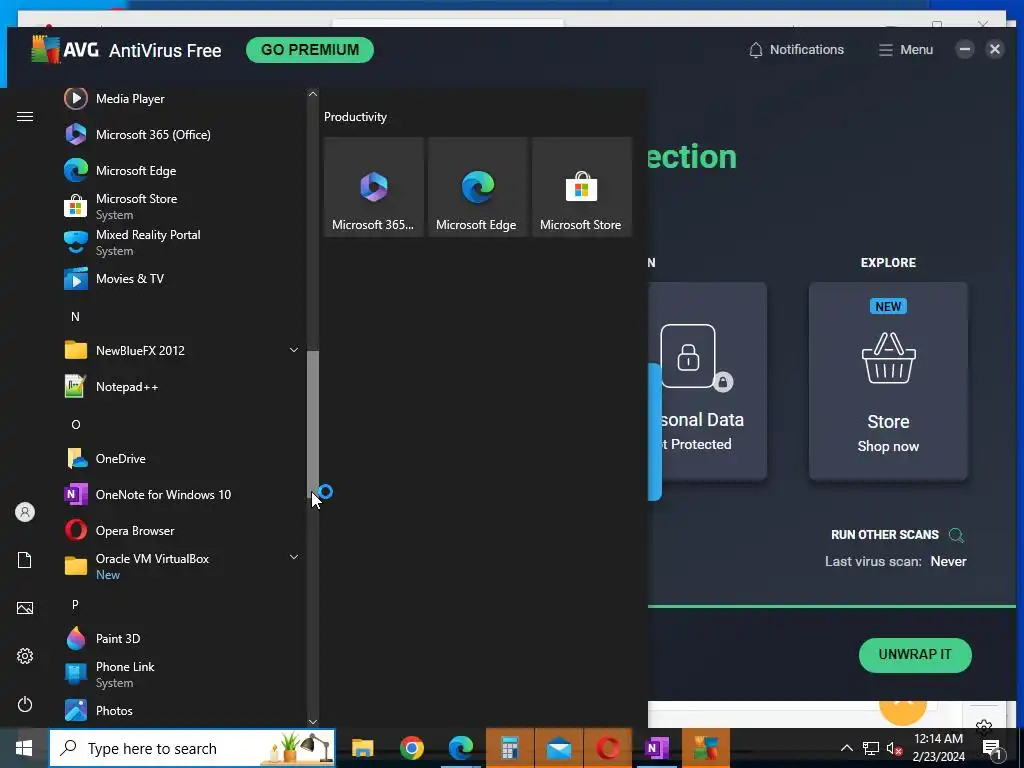Minimize the AVG window
The image size is (1024, 768).
965,50
